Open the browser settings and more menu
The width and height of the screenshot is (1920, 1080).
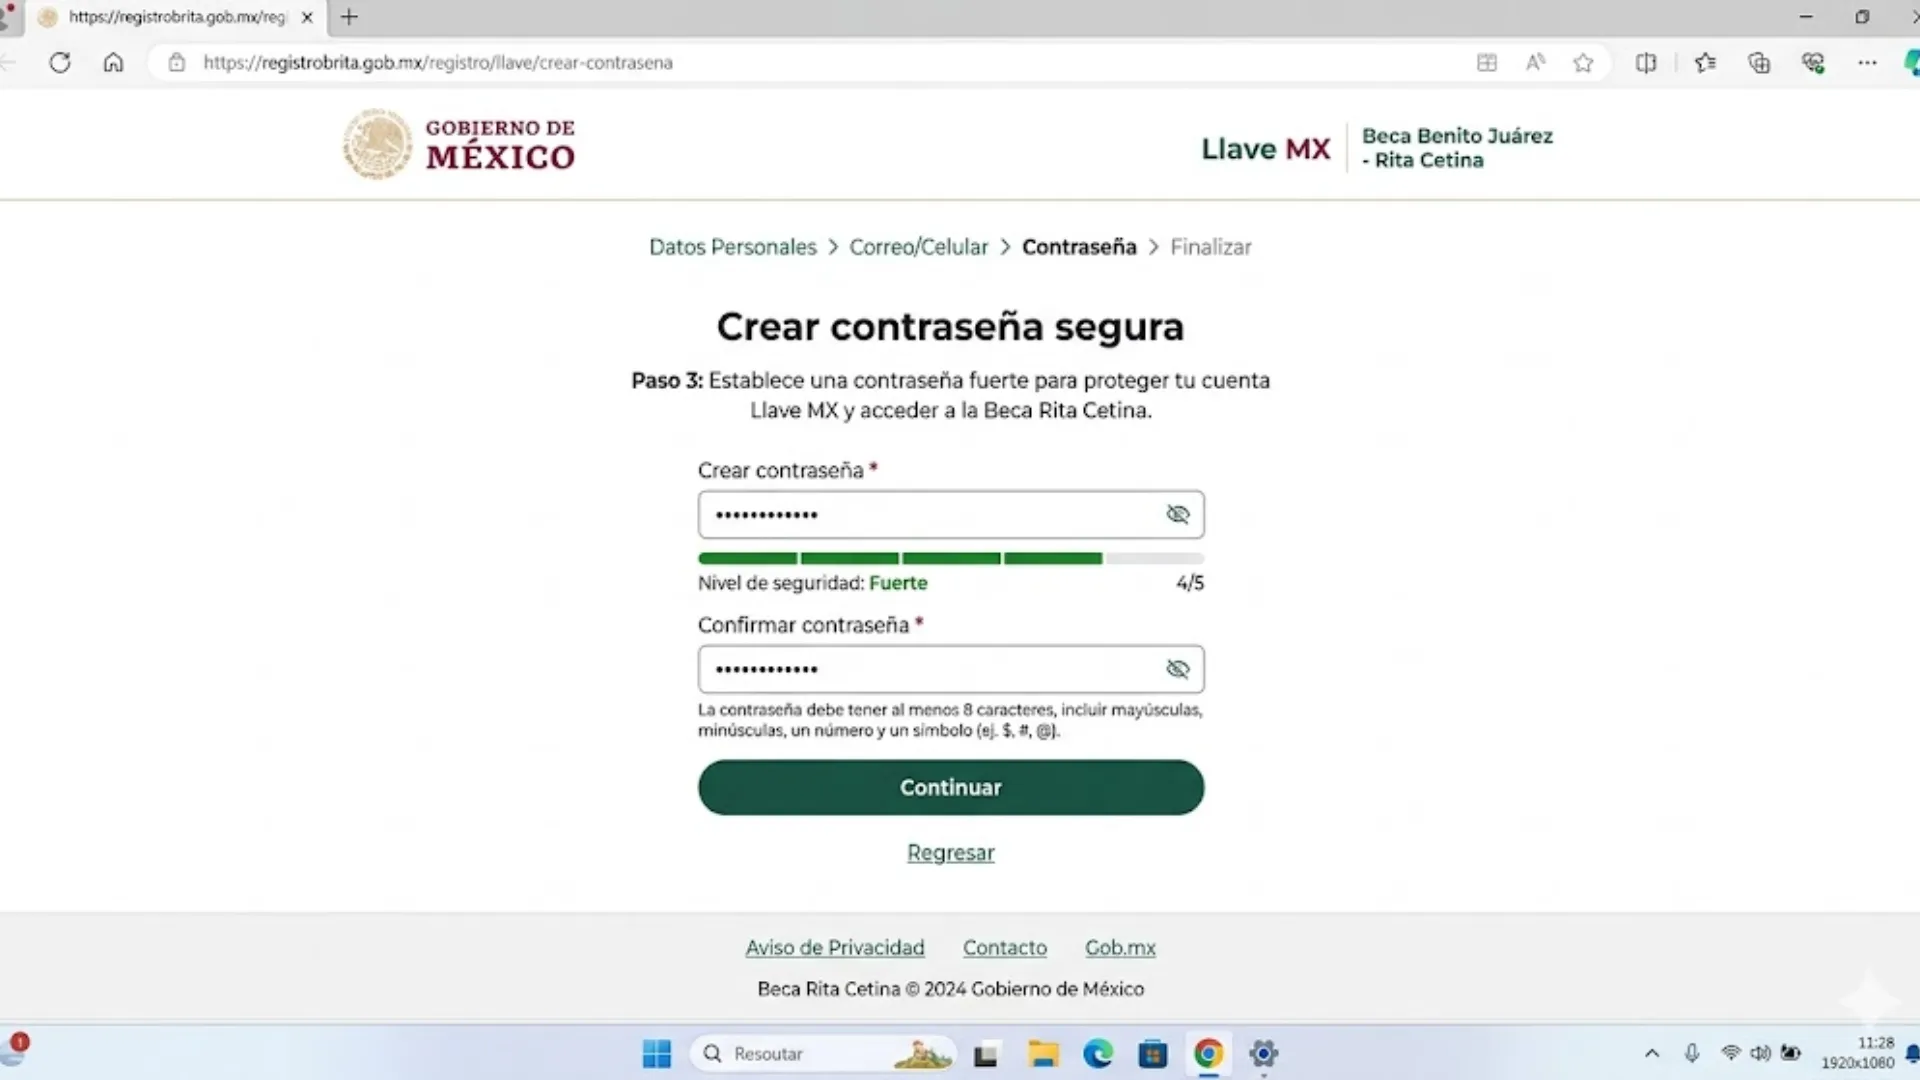1867,63
